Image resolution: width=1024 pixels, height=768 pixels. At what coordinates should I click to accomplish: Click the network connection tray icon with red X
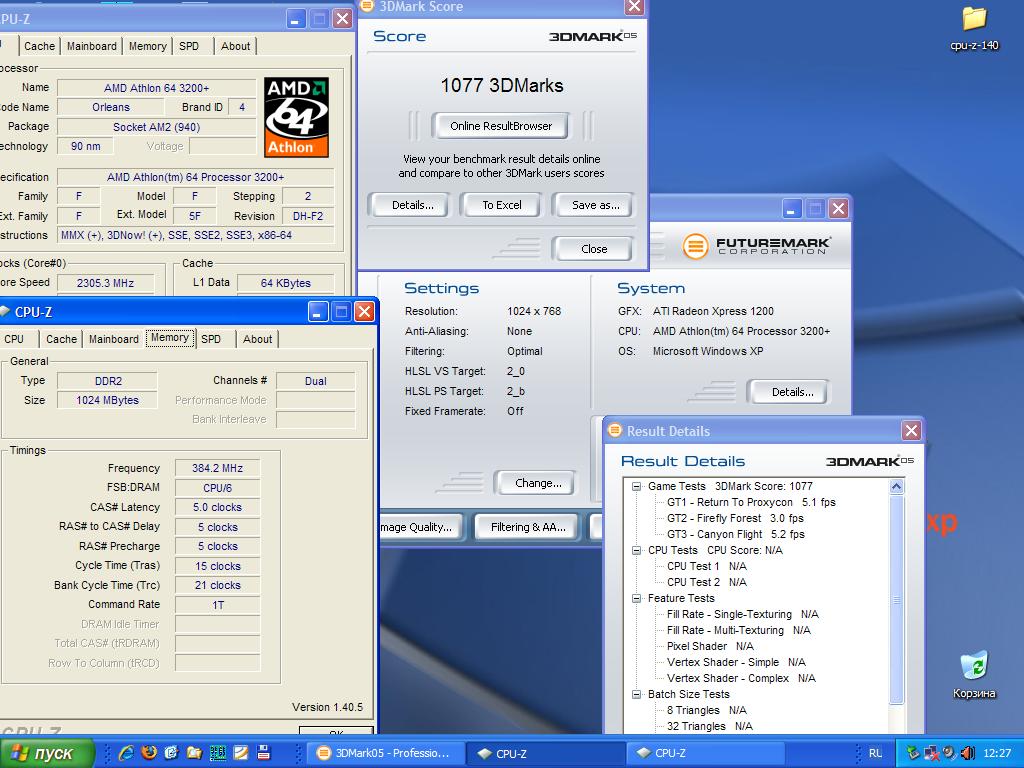932,753
